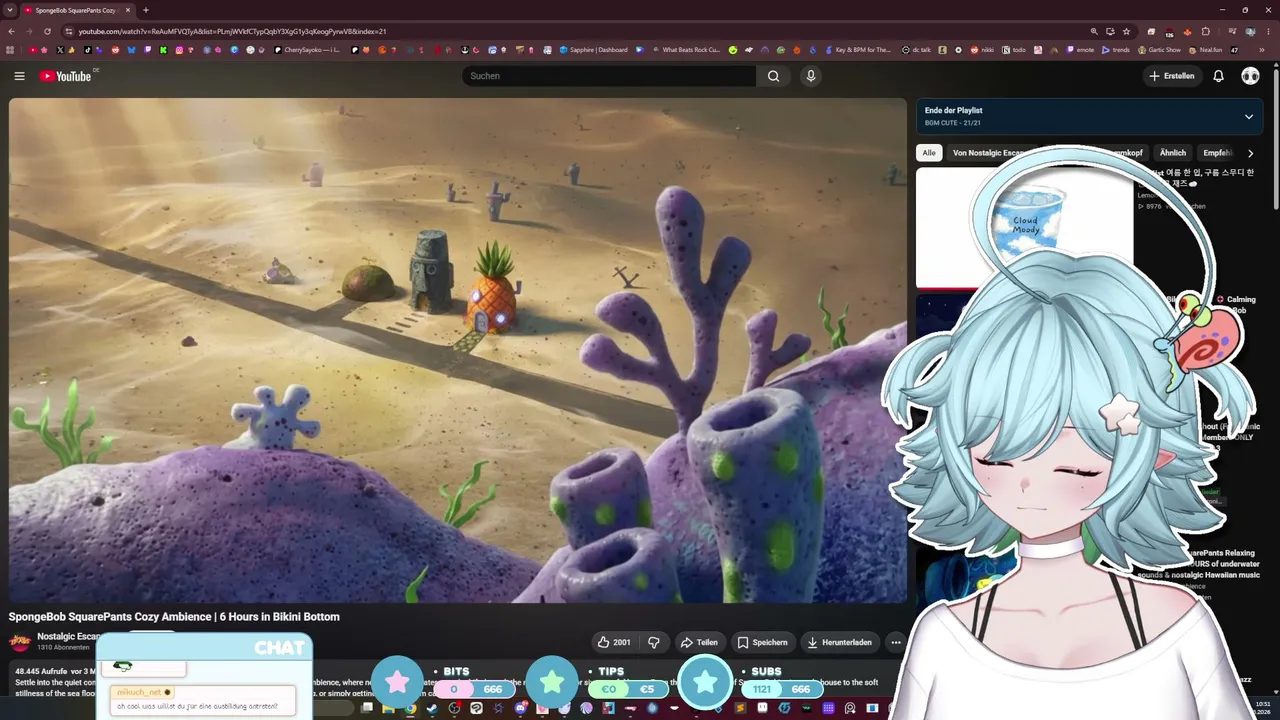
Task: Click the '1310 Abonnenten' subscriber count
Action: (63, 648)
